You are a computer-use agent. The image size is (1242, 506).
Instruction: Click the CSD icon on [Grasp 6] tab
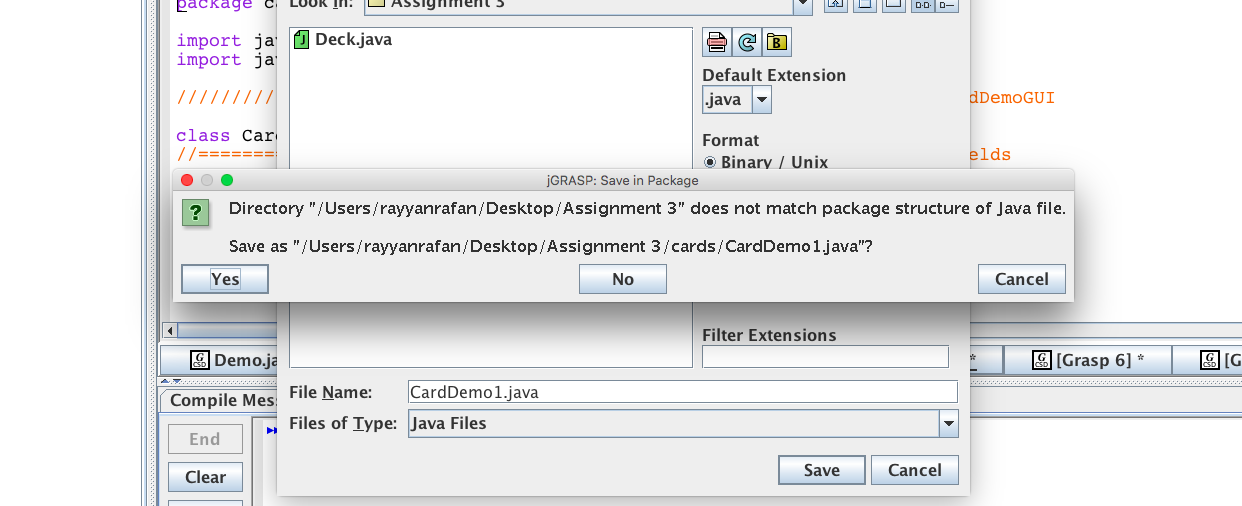click(1042, 360)
